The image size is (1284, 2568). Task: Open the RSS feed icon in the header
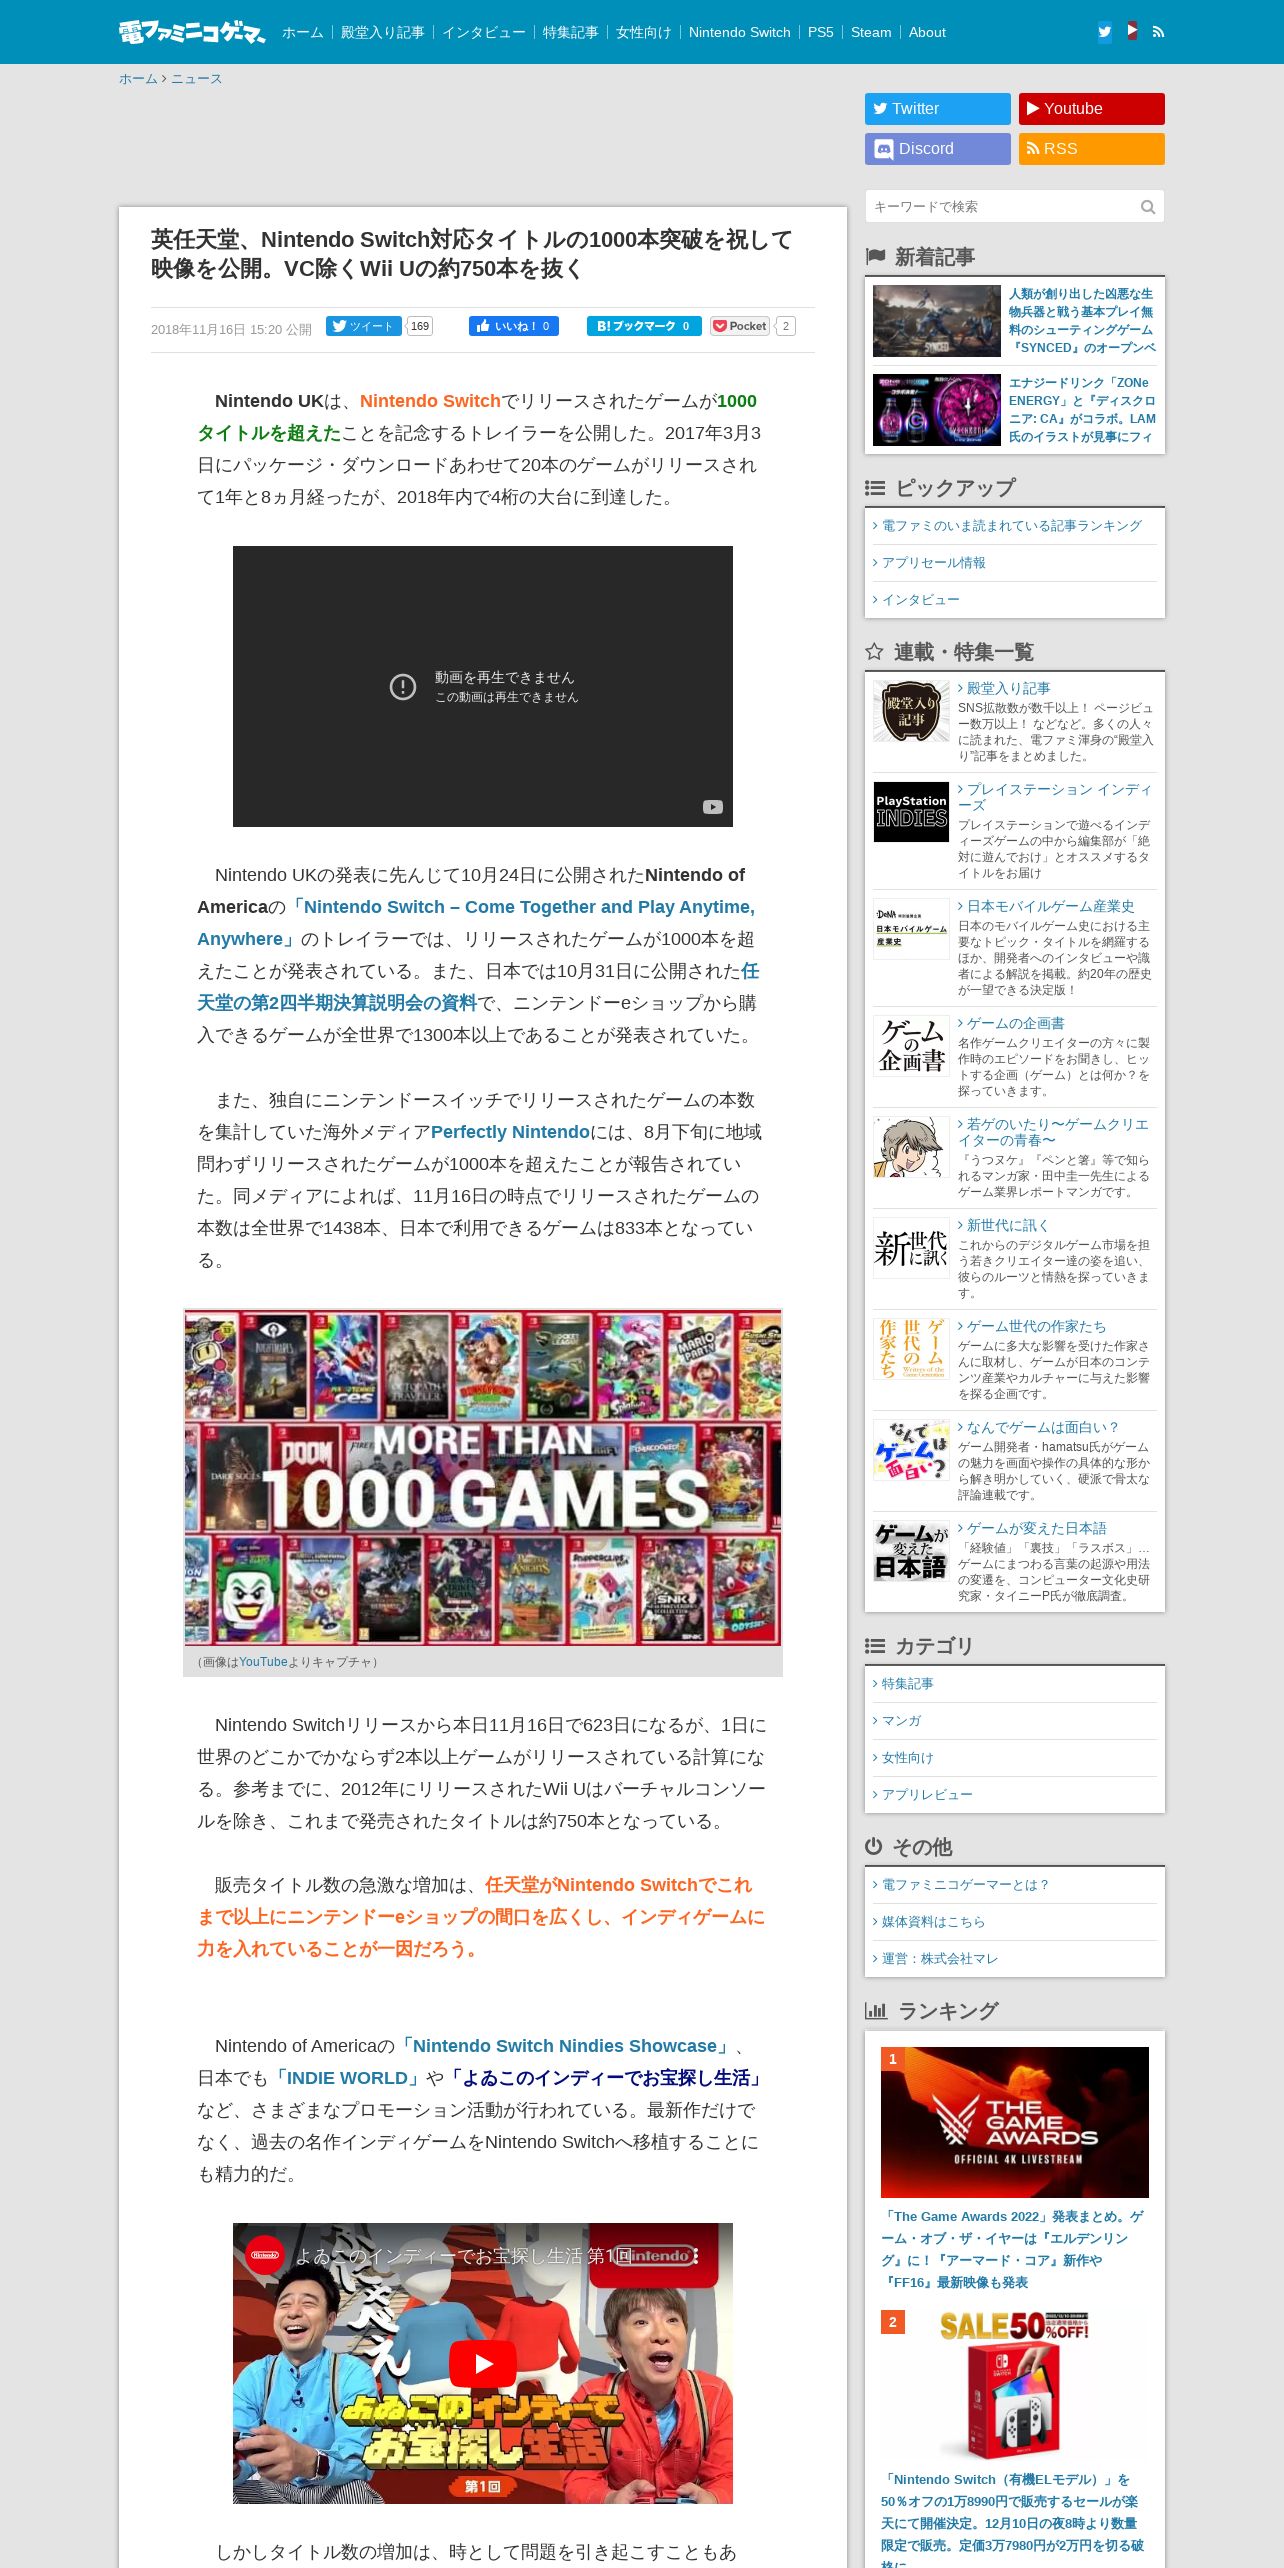[1158, 32]
